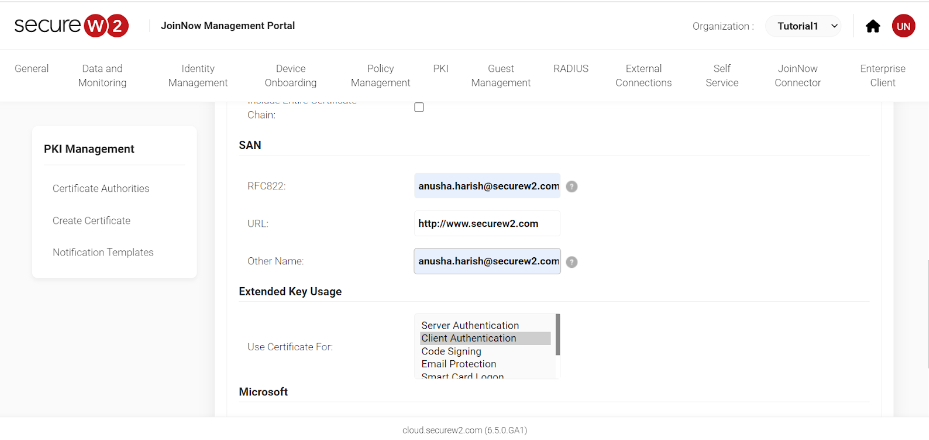
Task: Click into the URL input field
Action: tap(487, 223)
